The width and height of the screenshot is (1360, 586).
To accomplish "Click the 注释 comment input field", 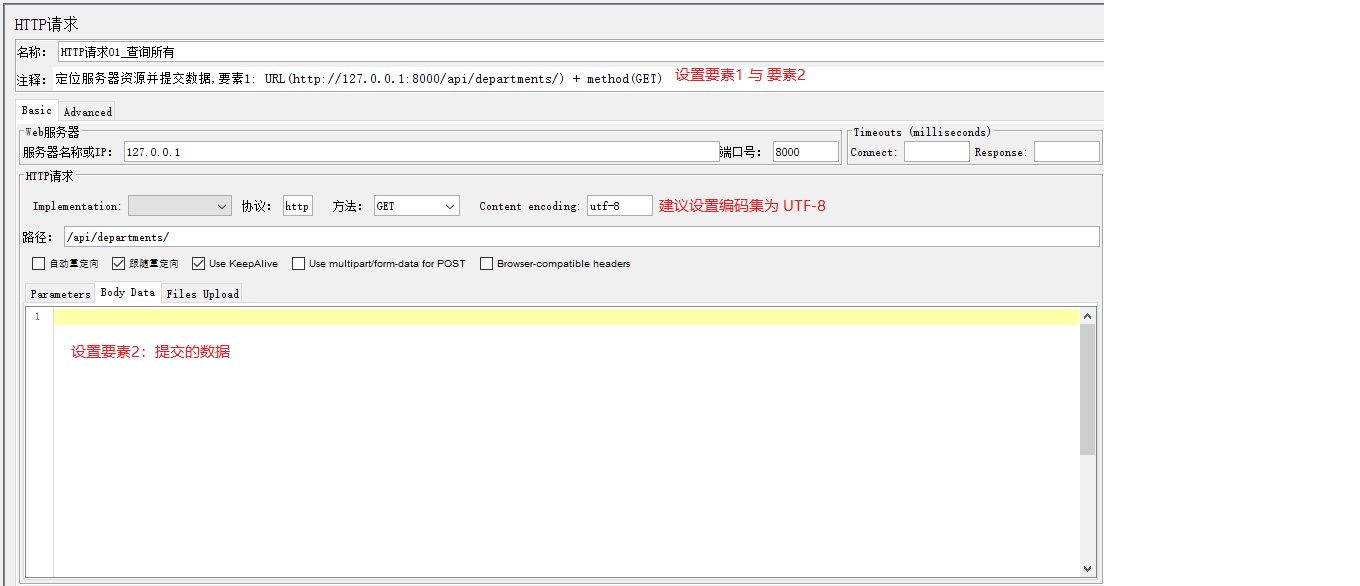I will click(x=580, y=78).
